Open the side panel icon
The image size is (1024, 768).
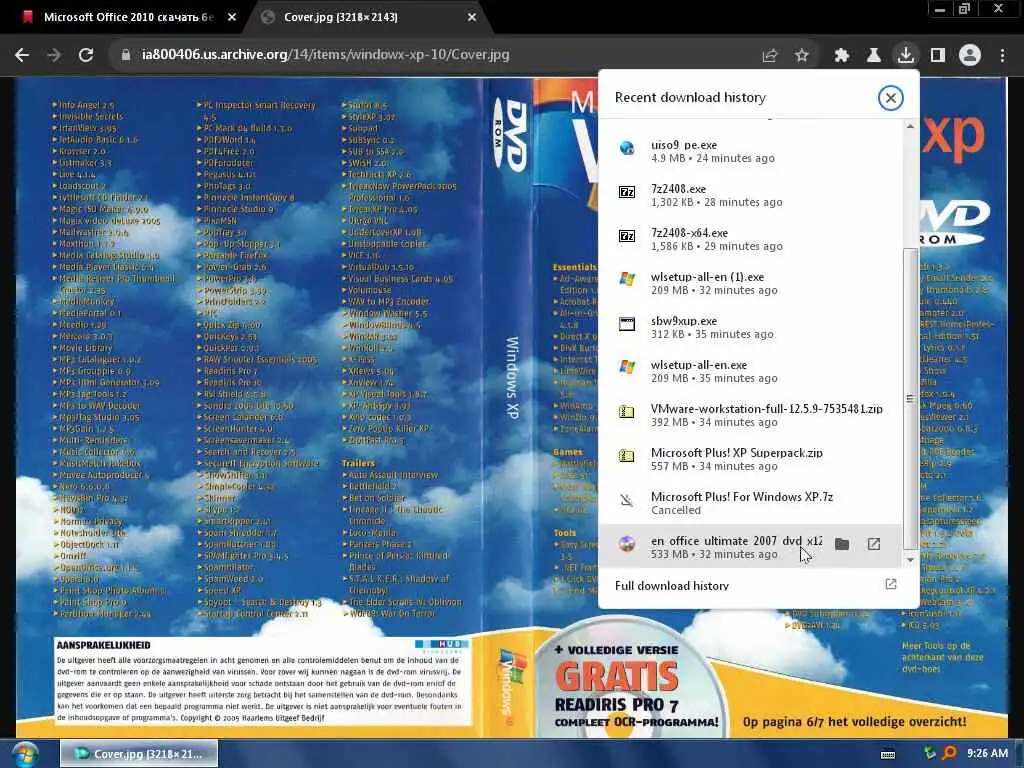938,56
